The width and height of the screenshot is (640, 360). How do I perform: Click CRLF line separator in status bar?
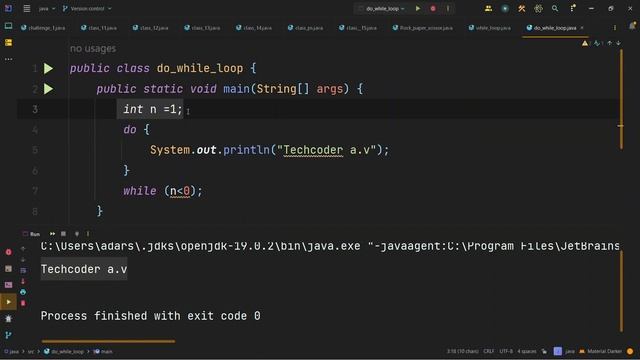click(489, 351)
